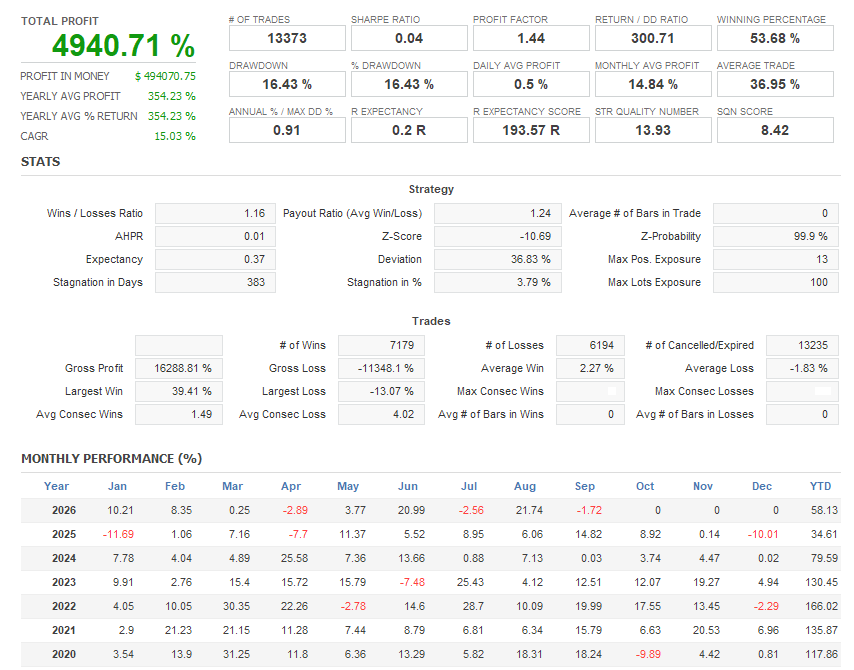Click the Jan column header
The image size is (854, 670).
pos(117,486)
